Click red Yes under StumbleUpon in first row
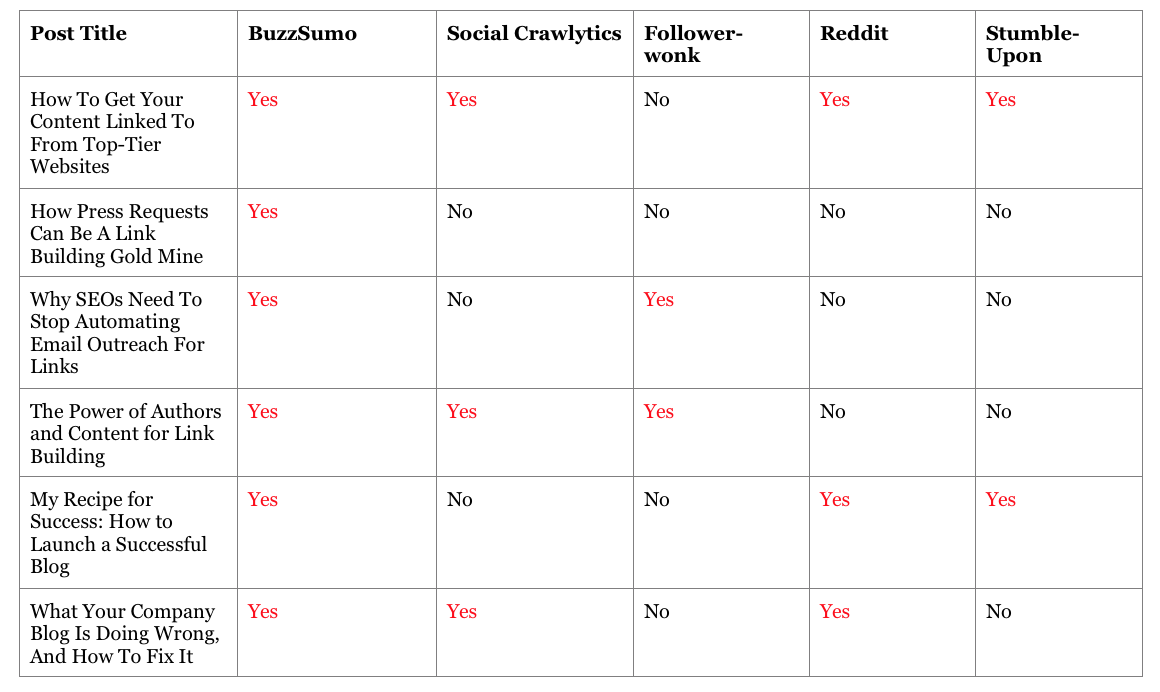1160x692 pixels. 1000,99
